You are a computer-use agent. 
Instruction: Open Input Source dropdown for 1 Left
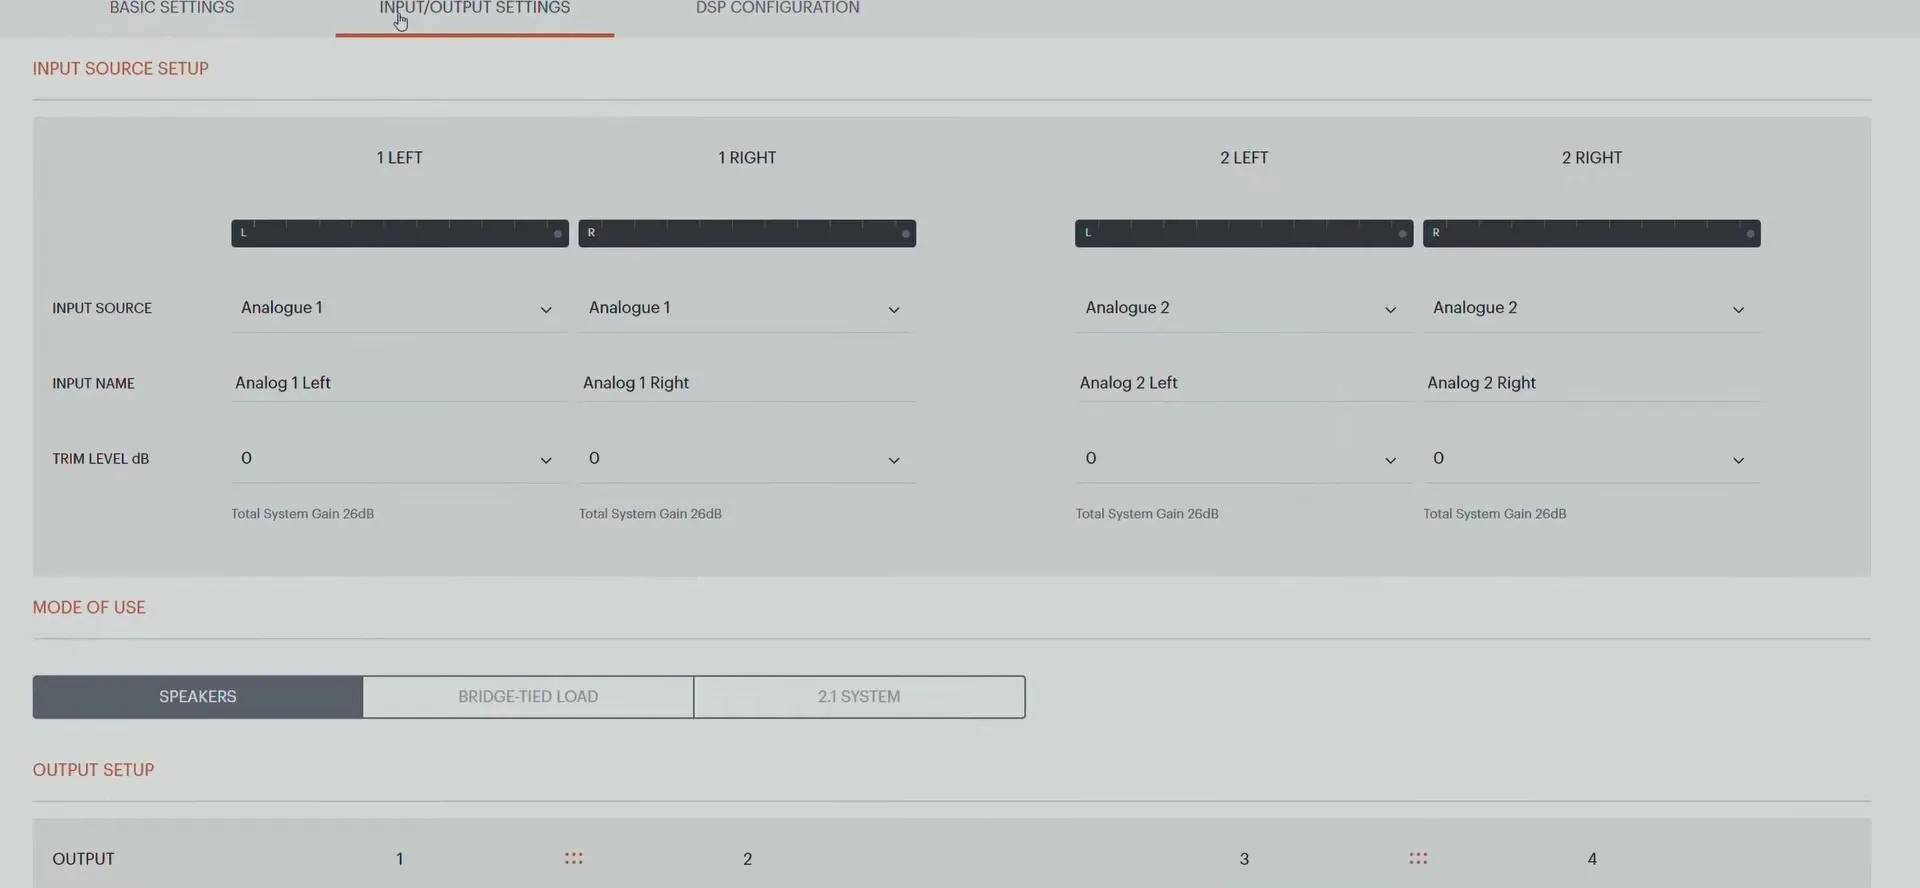click(x=399, y=308)
